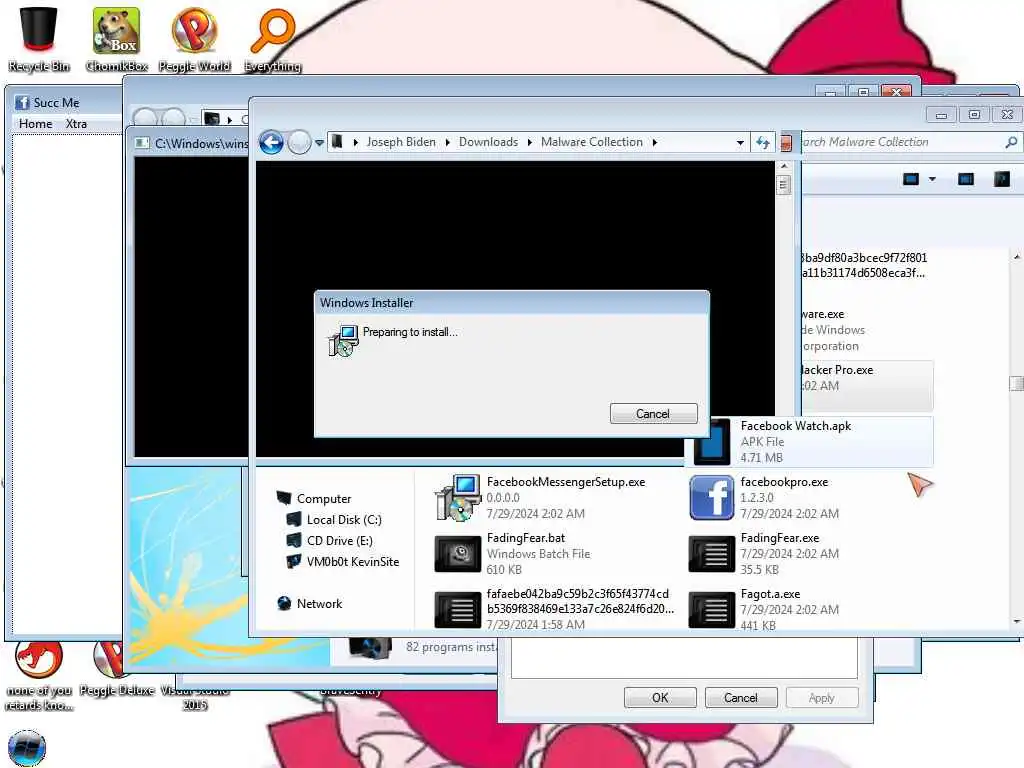Toggle the preview pane icon

point(966,179)
